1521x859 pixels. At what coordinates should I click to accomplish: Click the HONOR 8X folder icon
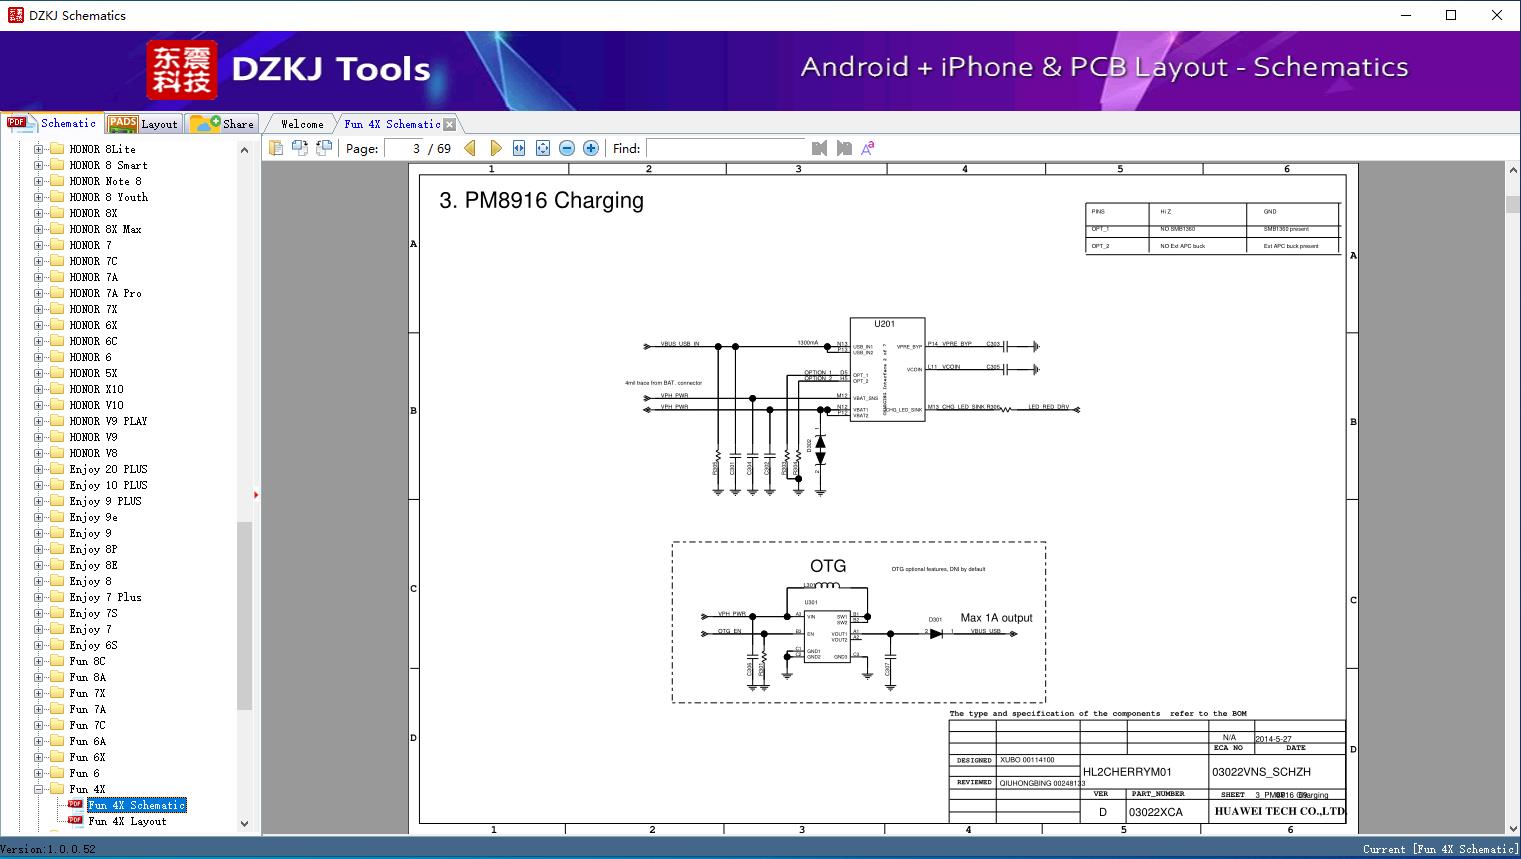(57, 213)
